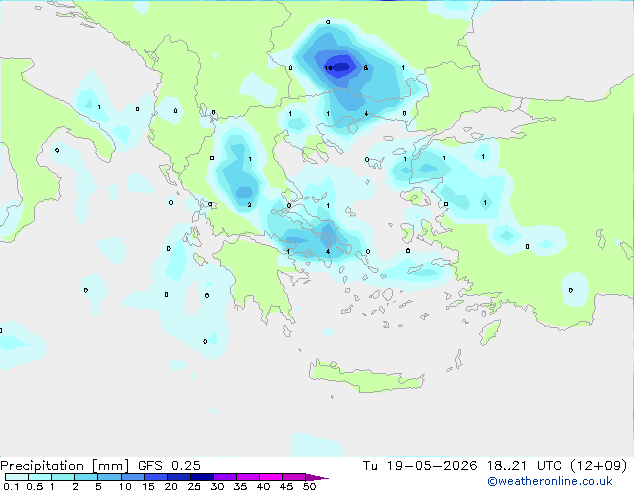The image size is (634, 490).
Task: Click the "Tu 19-05-2026" date text
Action: 420,465
